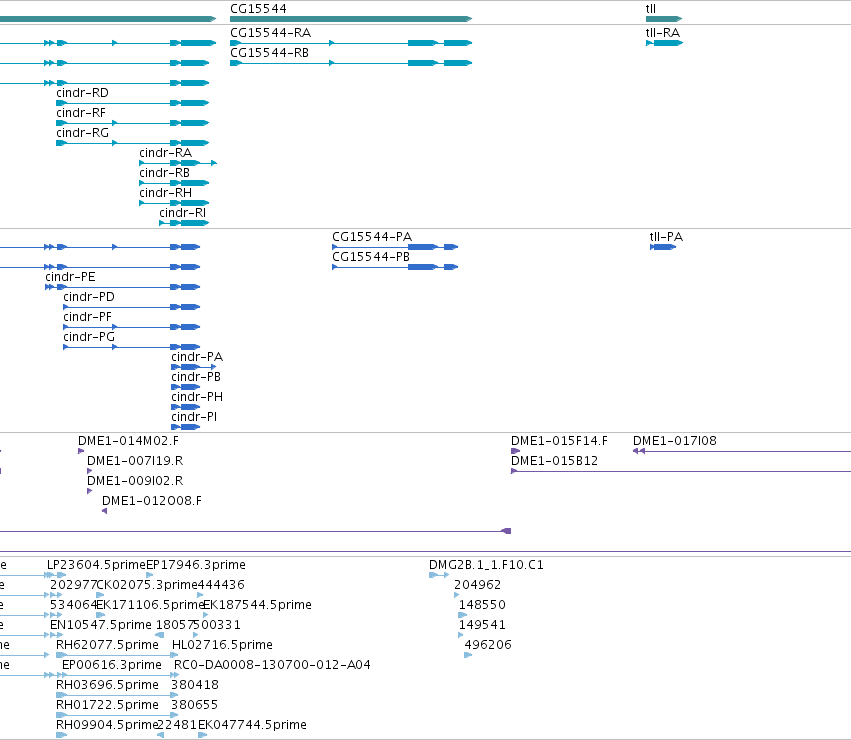This screenshot has height=740, width=851.
Task: Click the DME1-015B12 clone label
Action: tap(555, 461)
